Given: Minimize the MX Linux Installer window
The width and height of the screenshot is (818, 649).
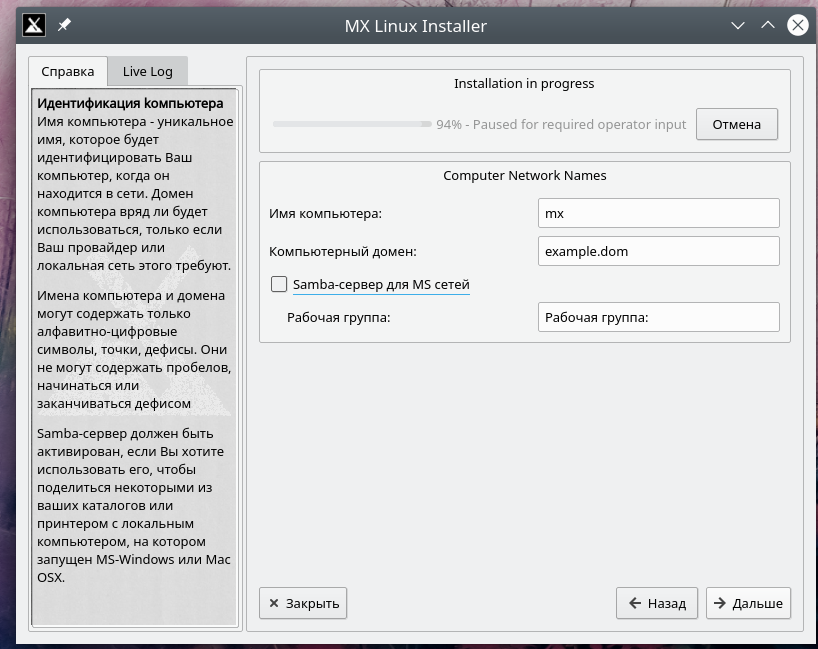Looking at the screenshot, I should tap(737, 26).
